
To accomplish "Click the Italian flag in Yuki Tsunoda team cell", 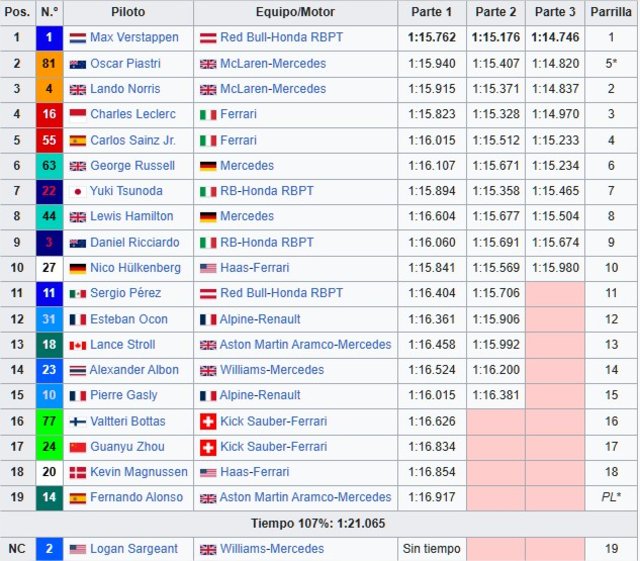I will point(208,192).
